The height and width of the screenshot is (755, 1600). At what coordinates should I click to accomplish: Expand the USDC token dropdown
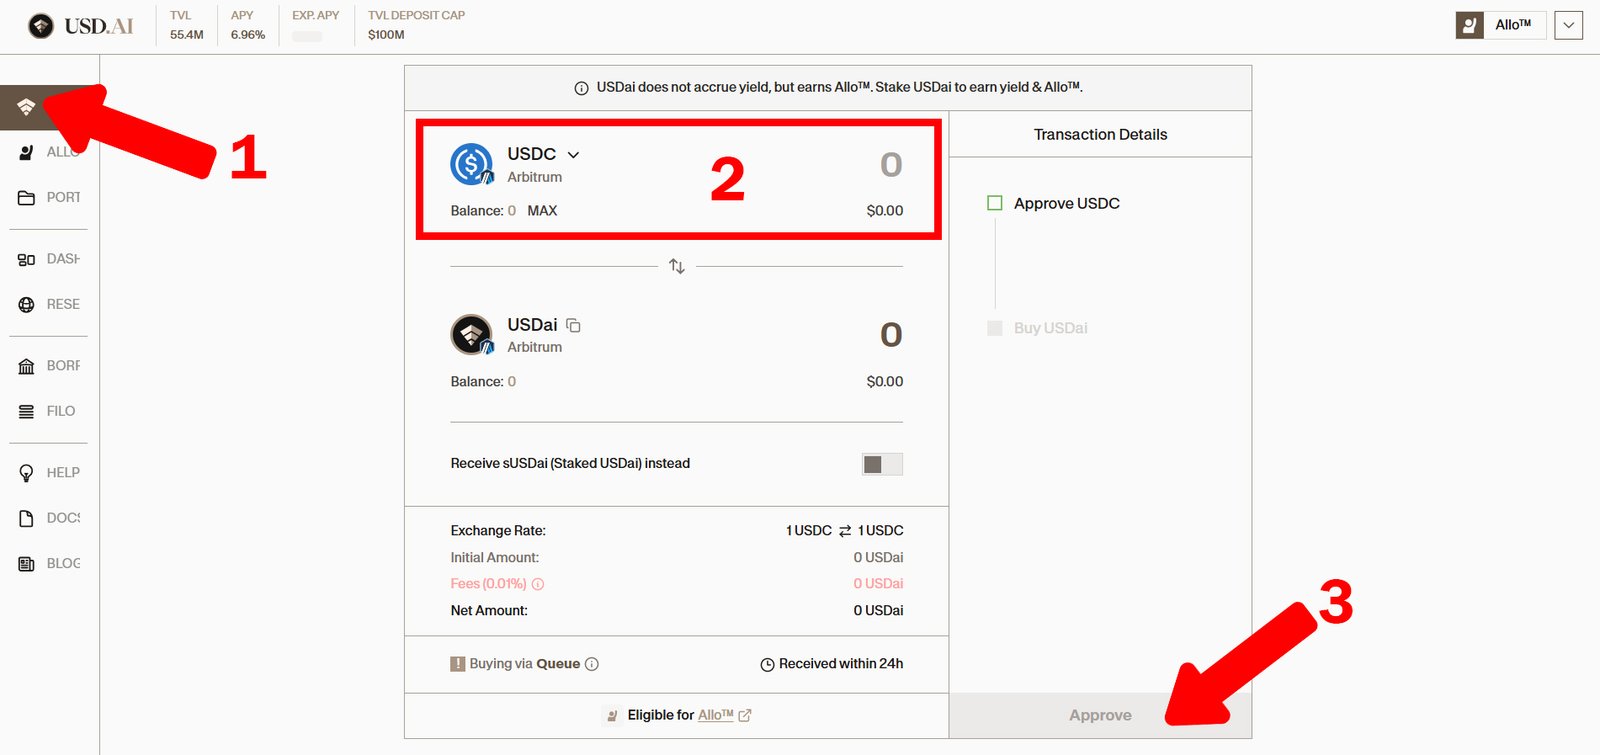click(x=573, y=155)
